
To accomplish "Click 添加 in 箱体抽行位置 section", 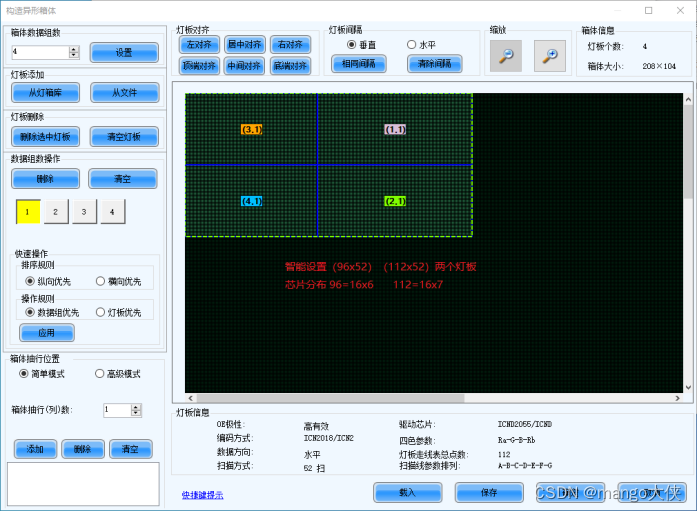I will (x=35, y=449).
